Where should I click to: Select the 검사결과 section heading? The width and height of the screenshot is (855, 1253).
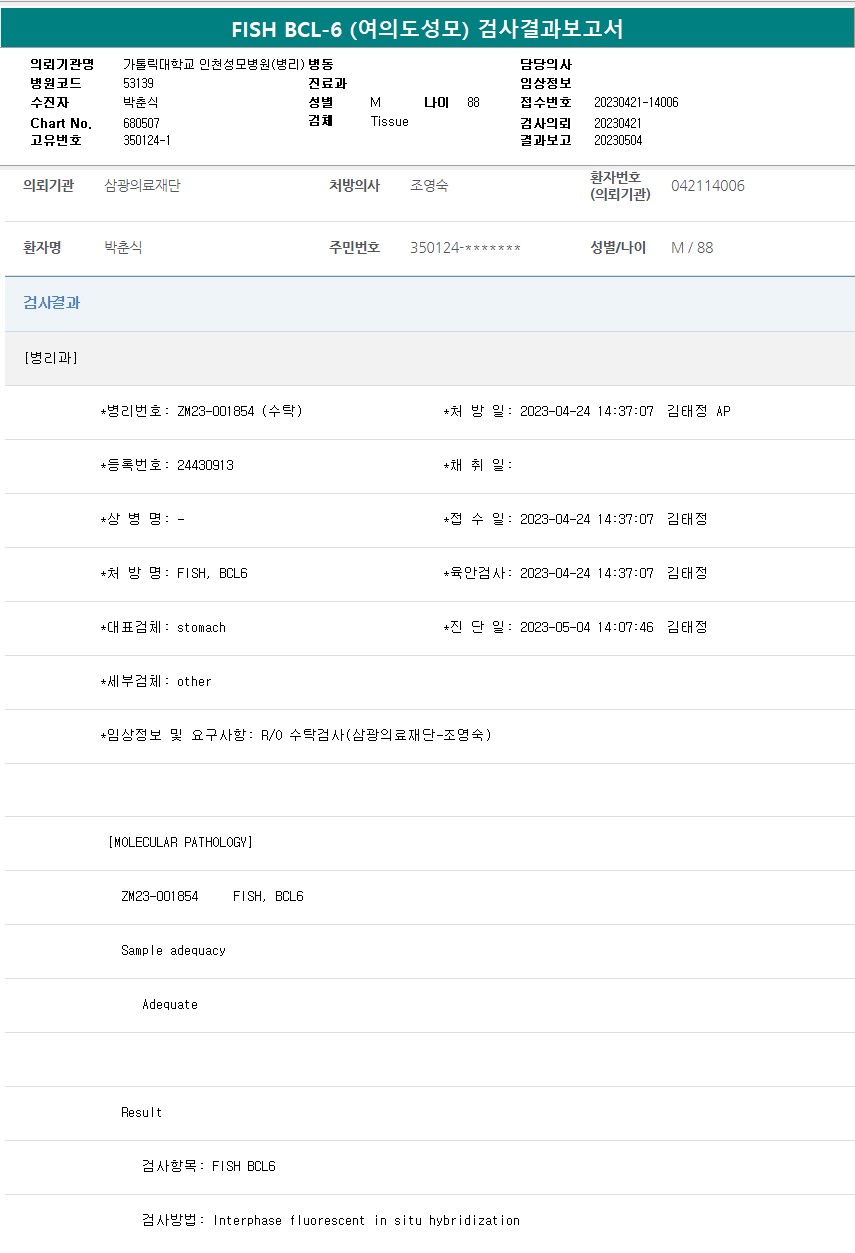pos(51,303)
